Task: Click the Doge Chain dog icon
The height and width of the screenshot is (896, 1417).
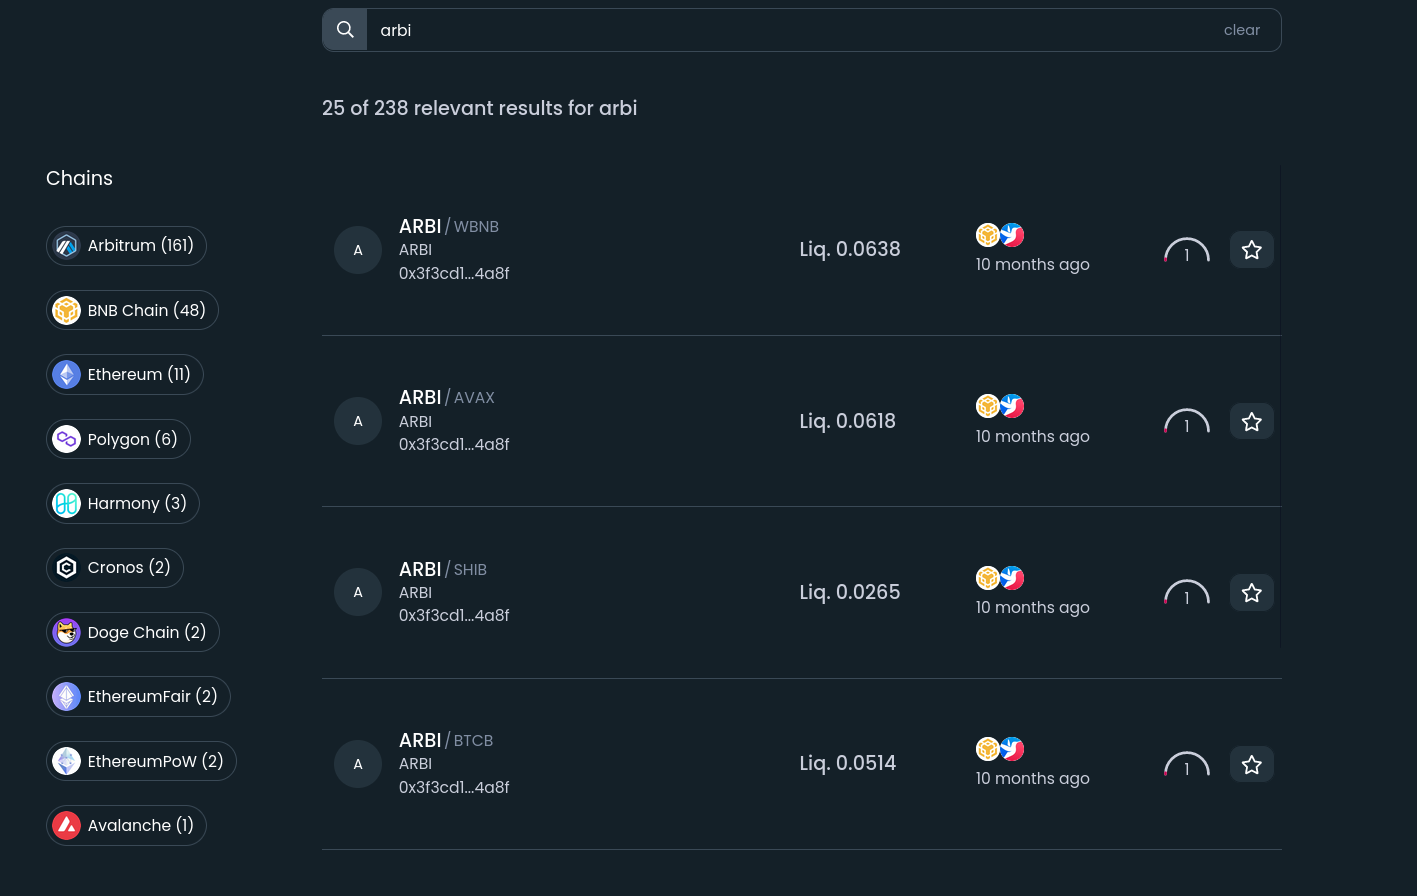Action: tap(67, 633)
